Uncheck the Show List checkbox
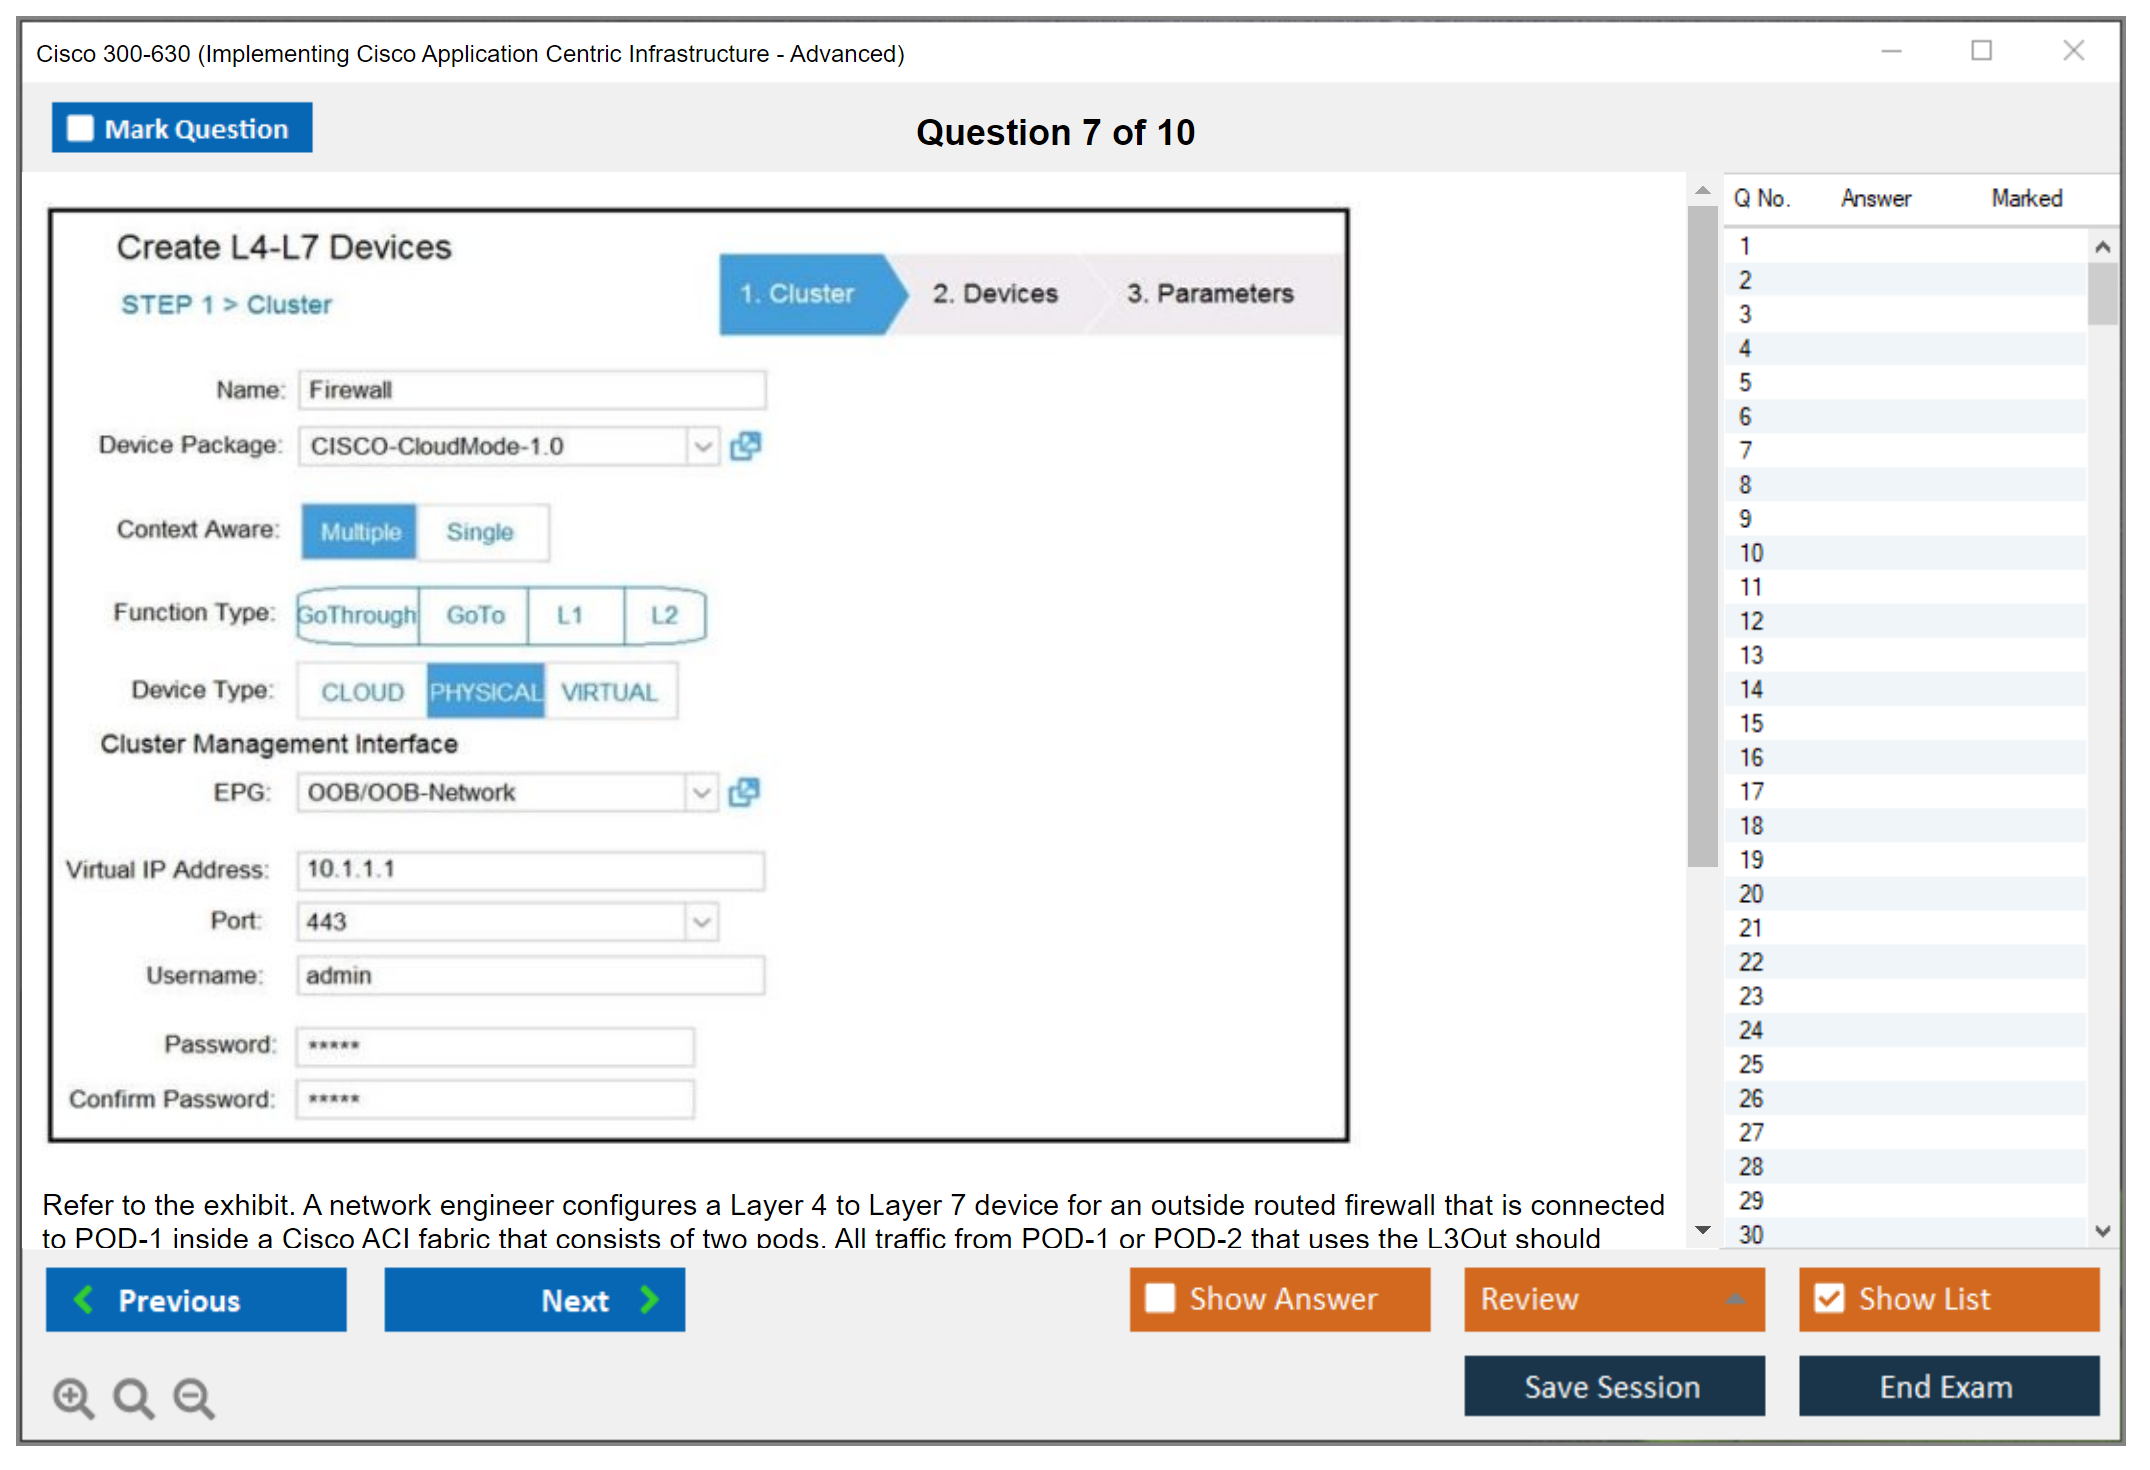The image size is (2150, 1470). 1829,1298
